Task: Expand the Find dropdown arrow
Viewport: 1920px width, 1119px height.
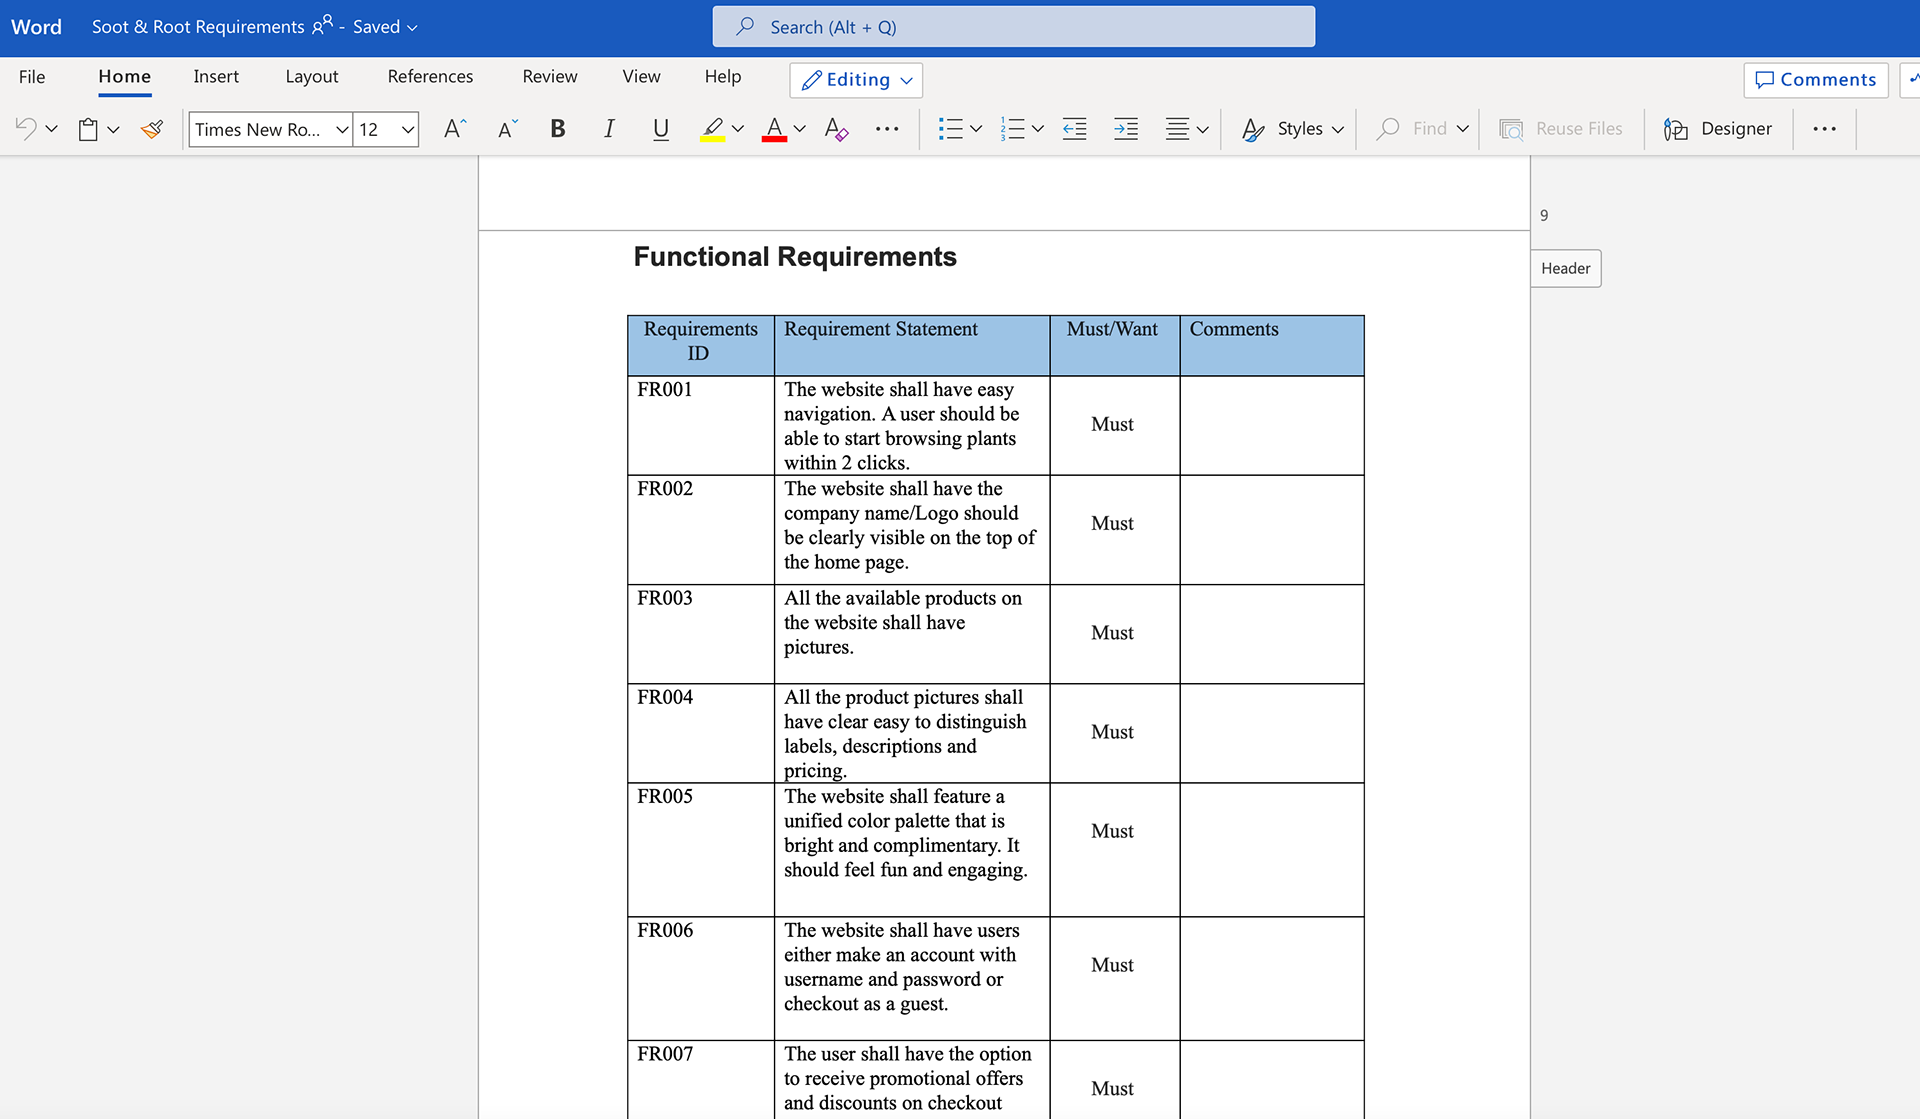Action: click(x=1463, y=129)
